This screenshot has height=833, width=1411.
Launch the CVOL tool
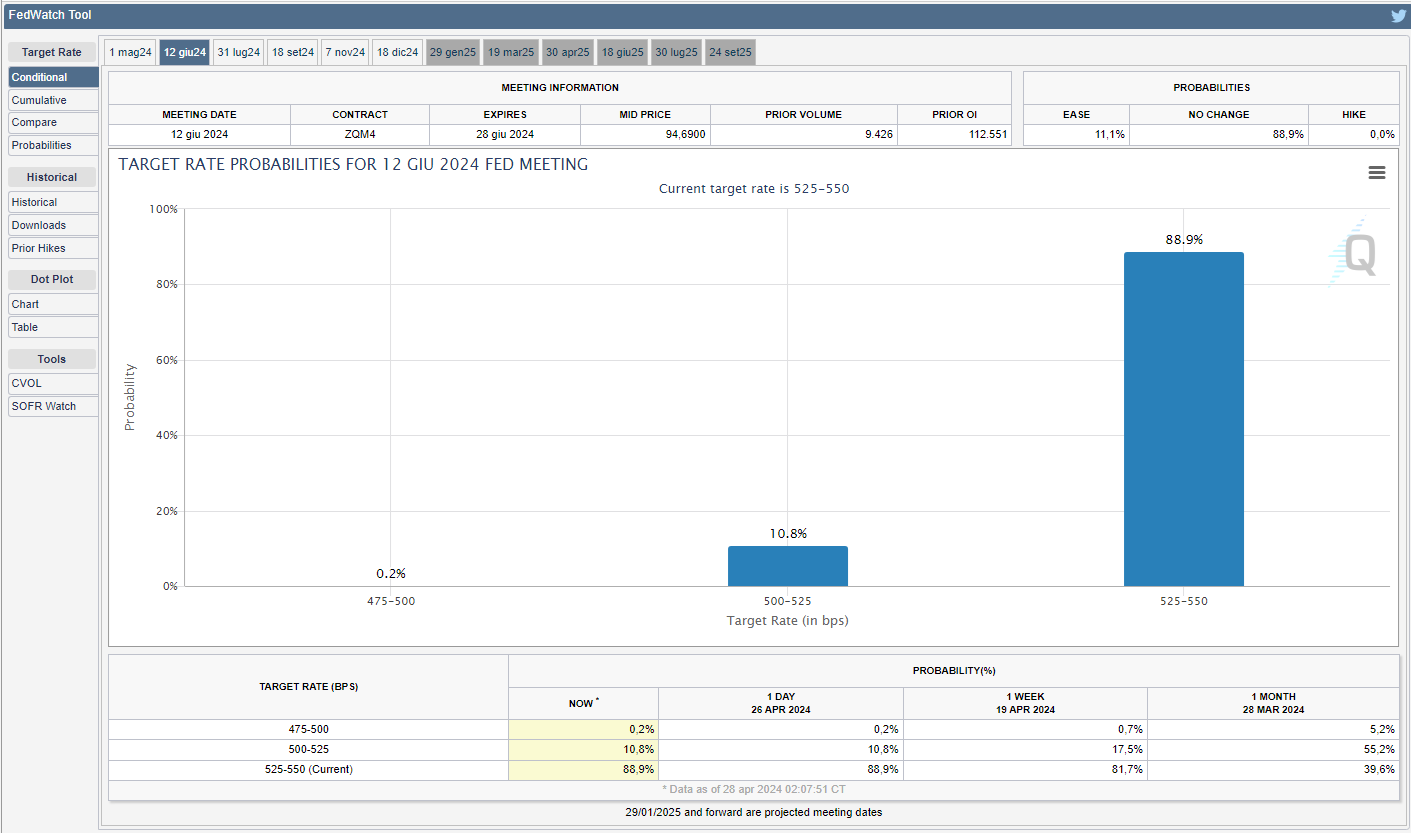coord(53,383)
